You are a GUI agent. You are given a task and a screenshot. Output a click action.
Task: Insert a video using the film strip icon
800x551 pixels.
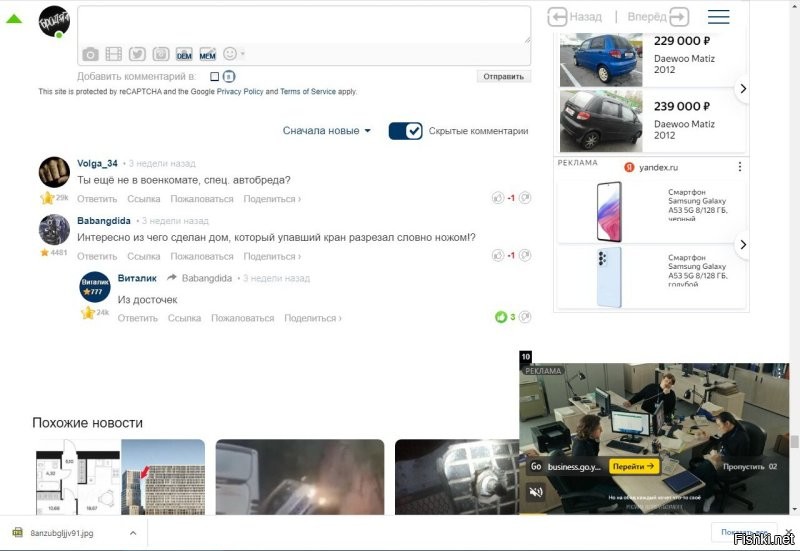coord(113,54)
